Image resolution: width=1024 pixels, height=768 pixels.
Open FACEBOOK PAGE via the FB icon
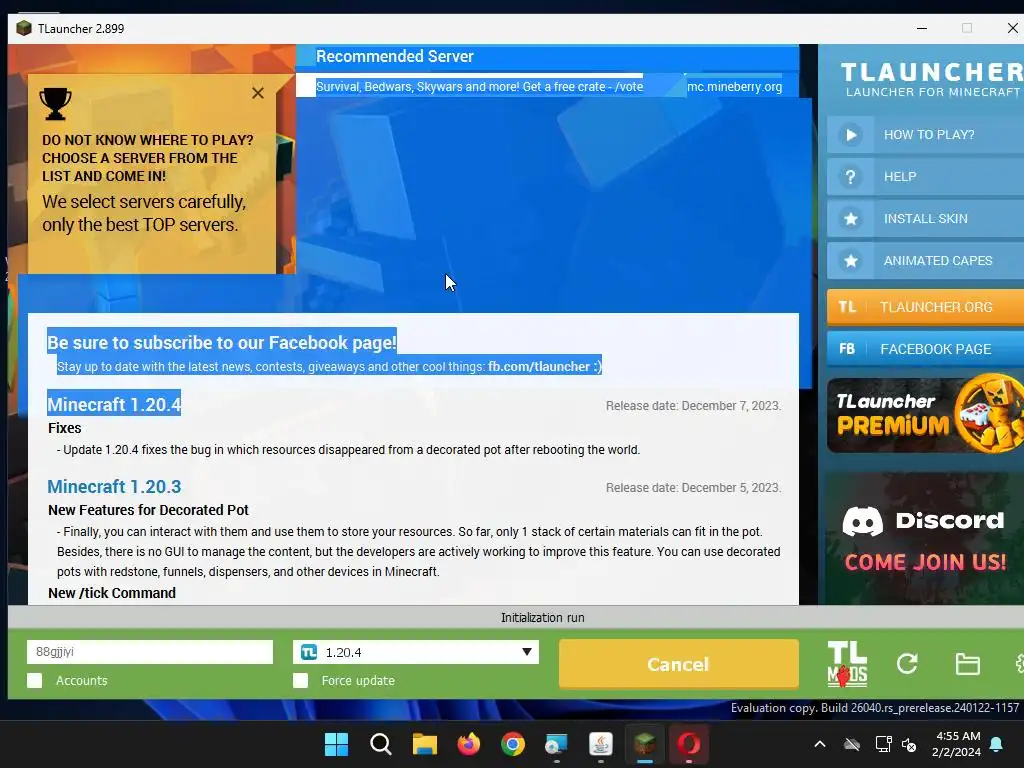click(x=847, y=349)
